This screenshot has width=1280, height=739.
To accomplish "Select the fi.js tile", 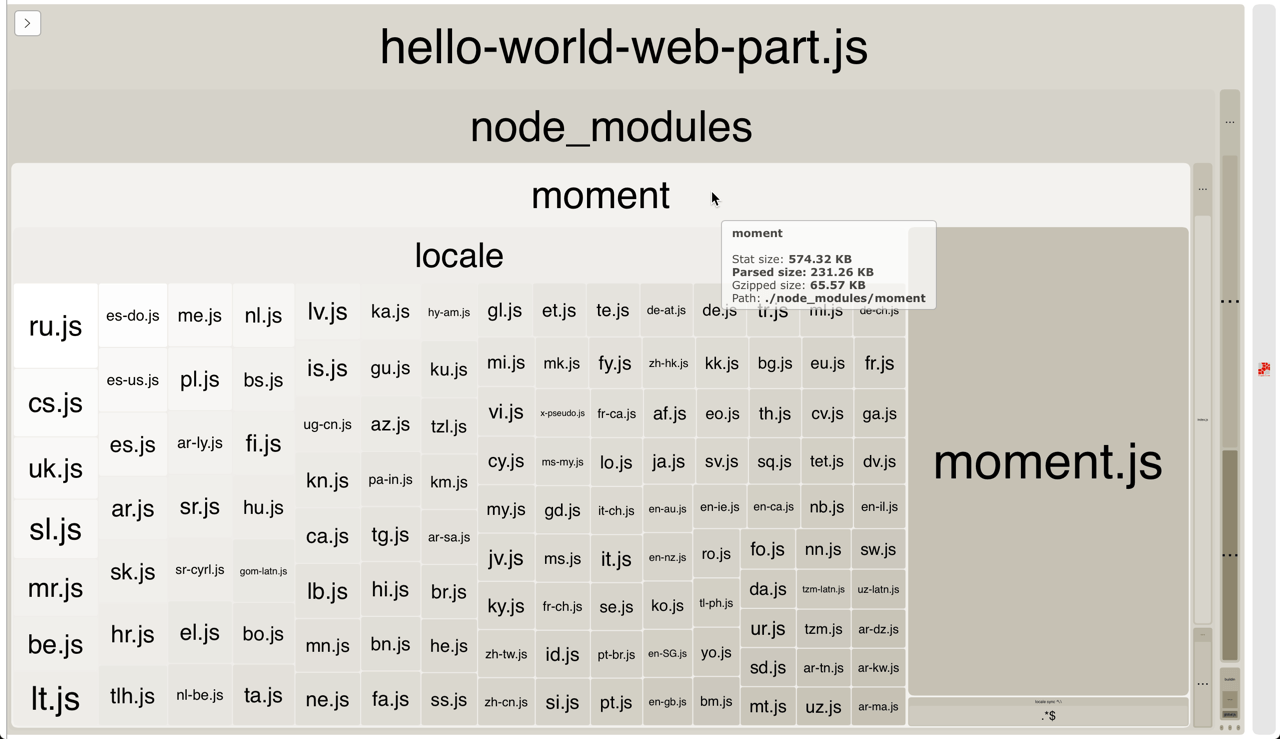I will tap(264, 443).
